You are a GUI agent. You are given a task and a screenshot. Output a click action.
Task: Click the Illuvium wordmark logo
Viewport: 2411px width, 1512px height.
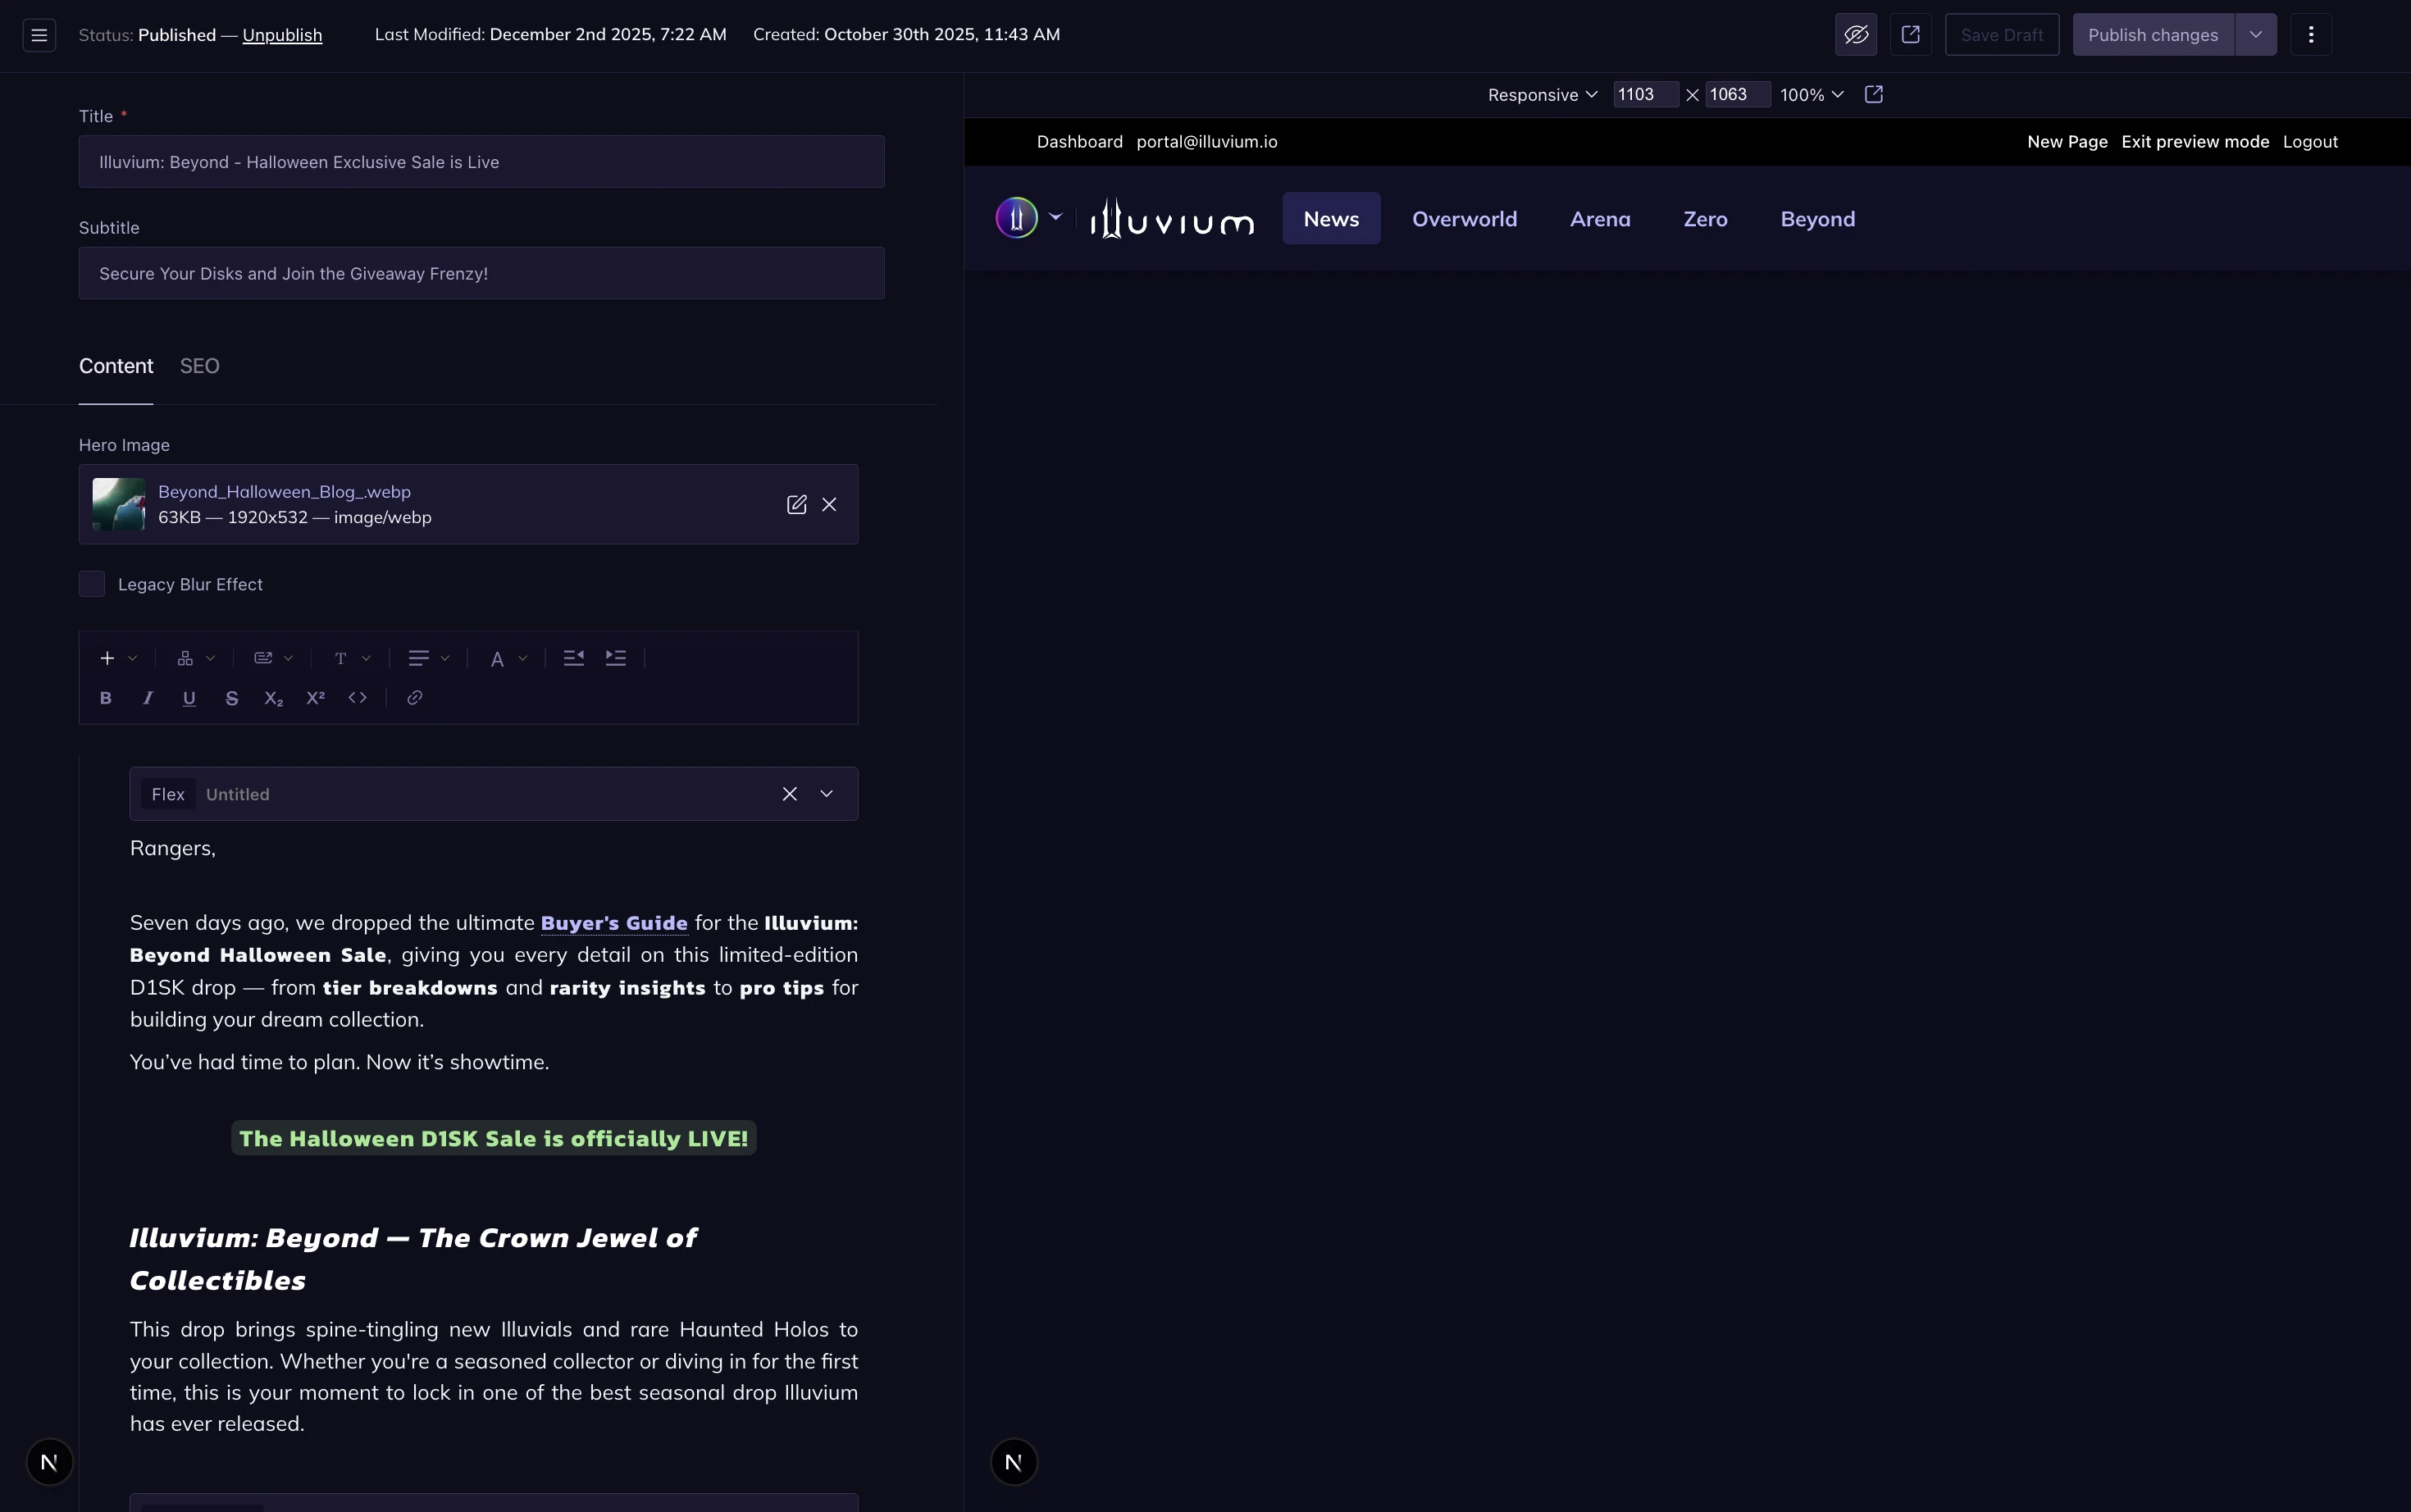tap(1171, 218)
